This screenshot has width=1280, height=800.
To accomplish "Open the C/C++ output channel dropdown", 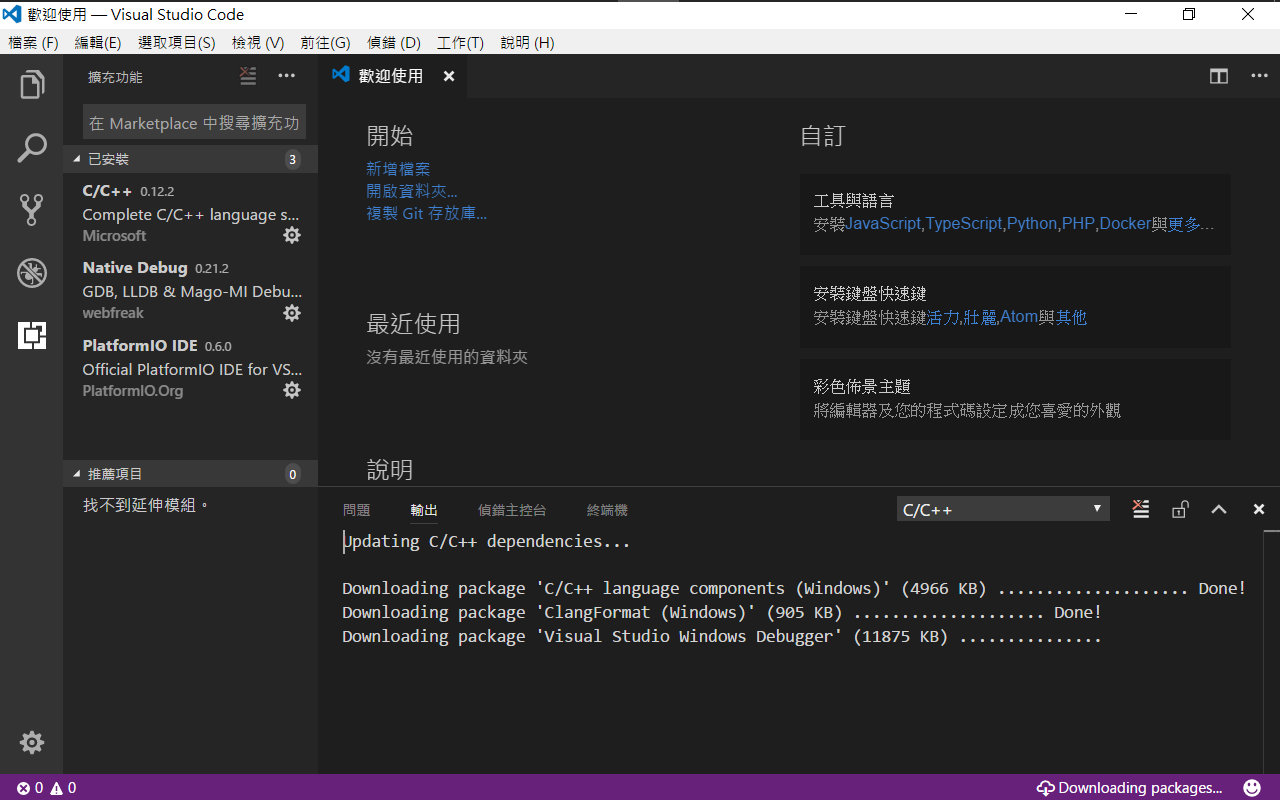I will [1002, 508].
